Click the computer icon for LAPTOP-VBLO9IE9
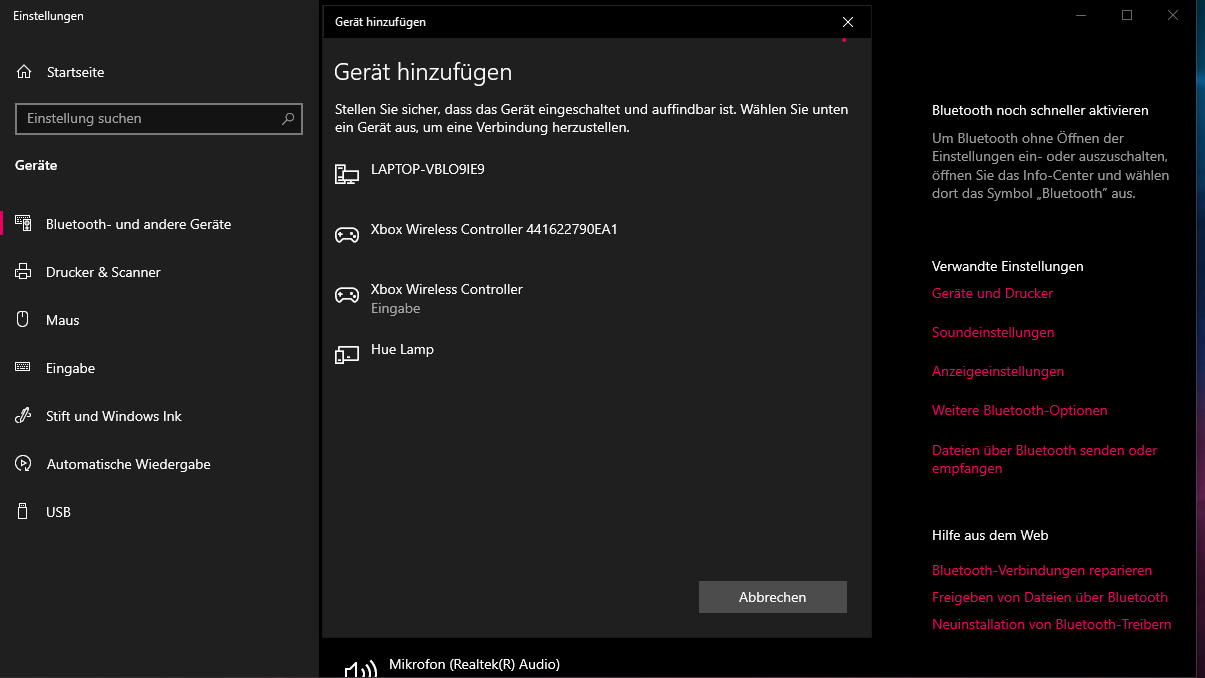 (x=346, y=175)
